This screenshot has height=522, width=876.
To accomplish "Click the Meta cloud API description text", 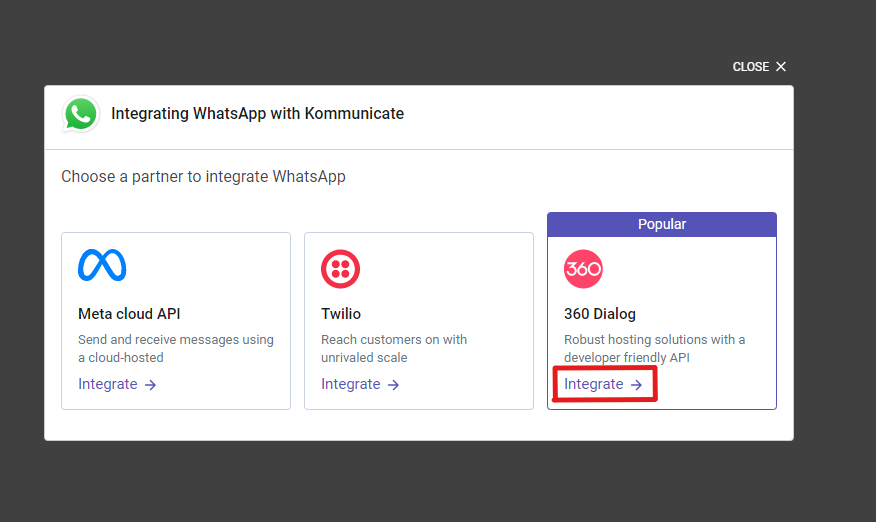I will coord(176,348).
